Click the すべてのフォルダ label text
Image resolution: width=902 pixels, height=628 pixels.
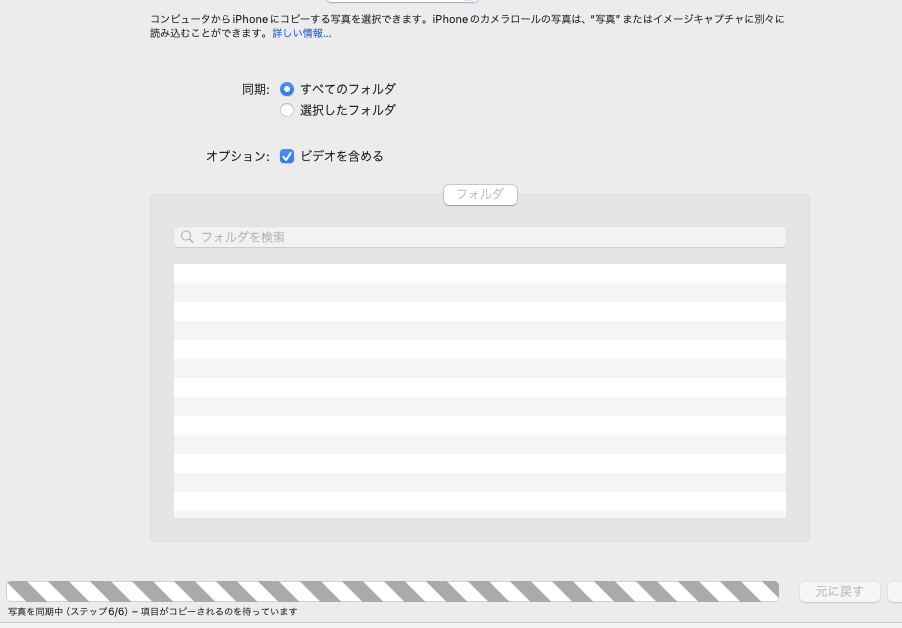[x=348, y=89]
